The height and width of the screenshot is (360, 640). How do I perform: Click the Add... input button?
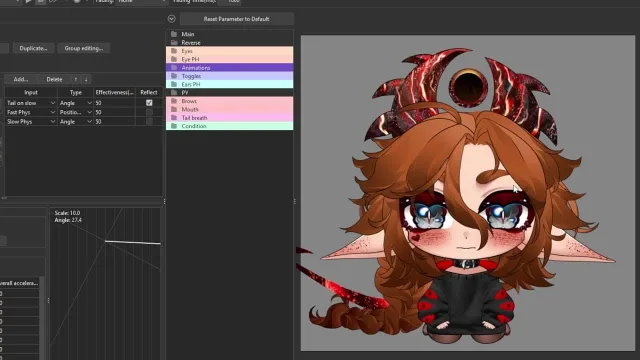point(21,79)
